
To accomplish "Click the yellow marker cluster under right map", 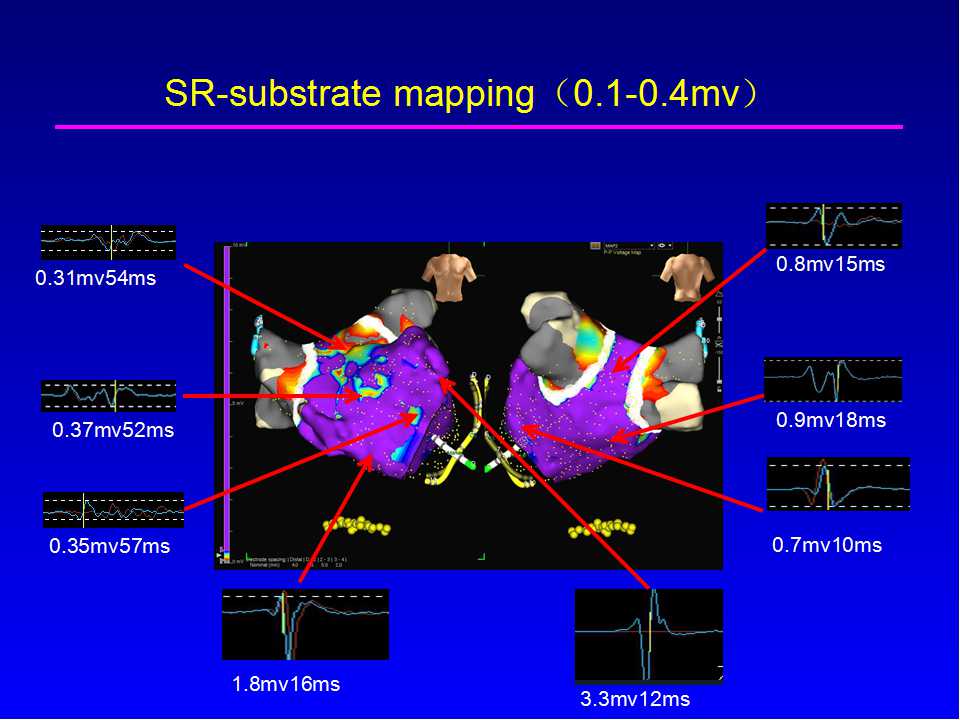I will pyautogui.click(x=607, y=526).
